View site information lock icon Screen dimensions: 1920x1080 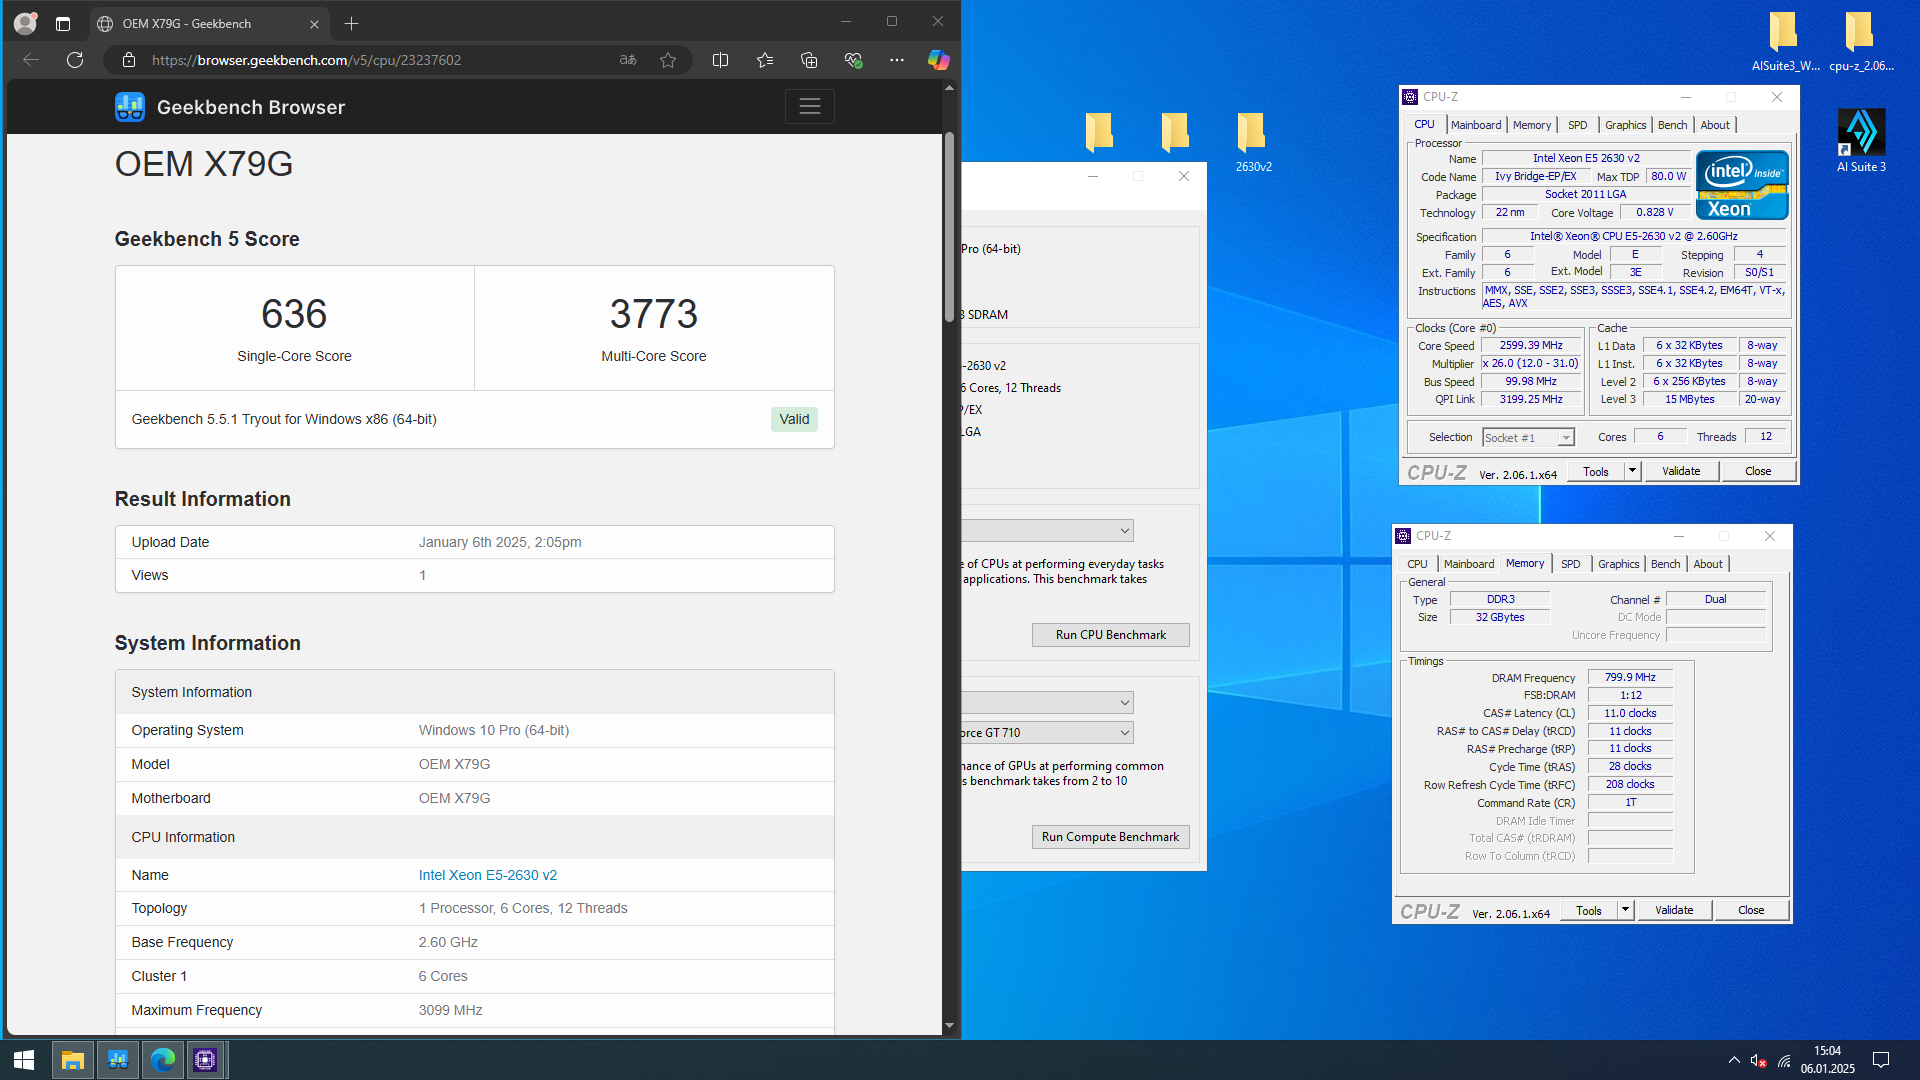[x=129, y=60]
